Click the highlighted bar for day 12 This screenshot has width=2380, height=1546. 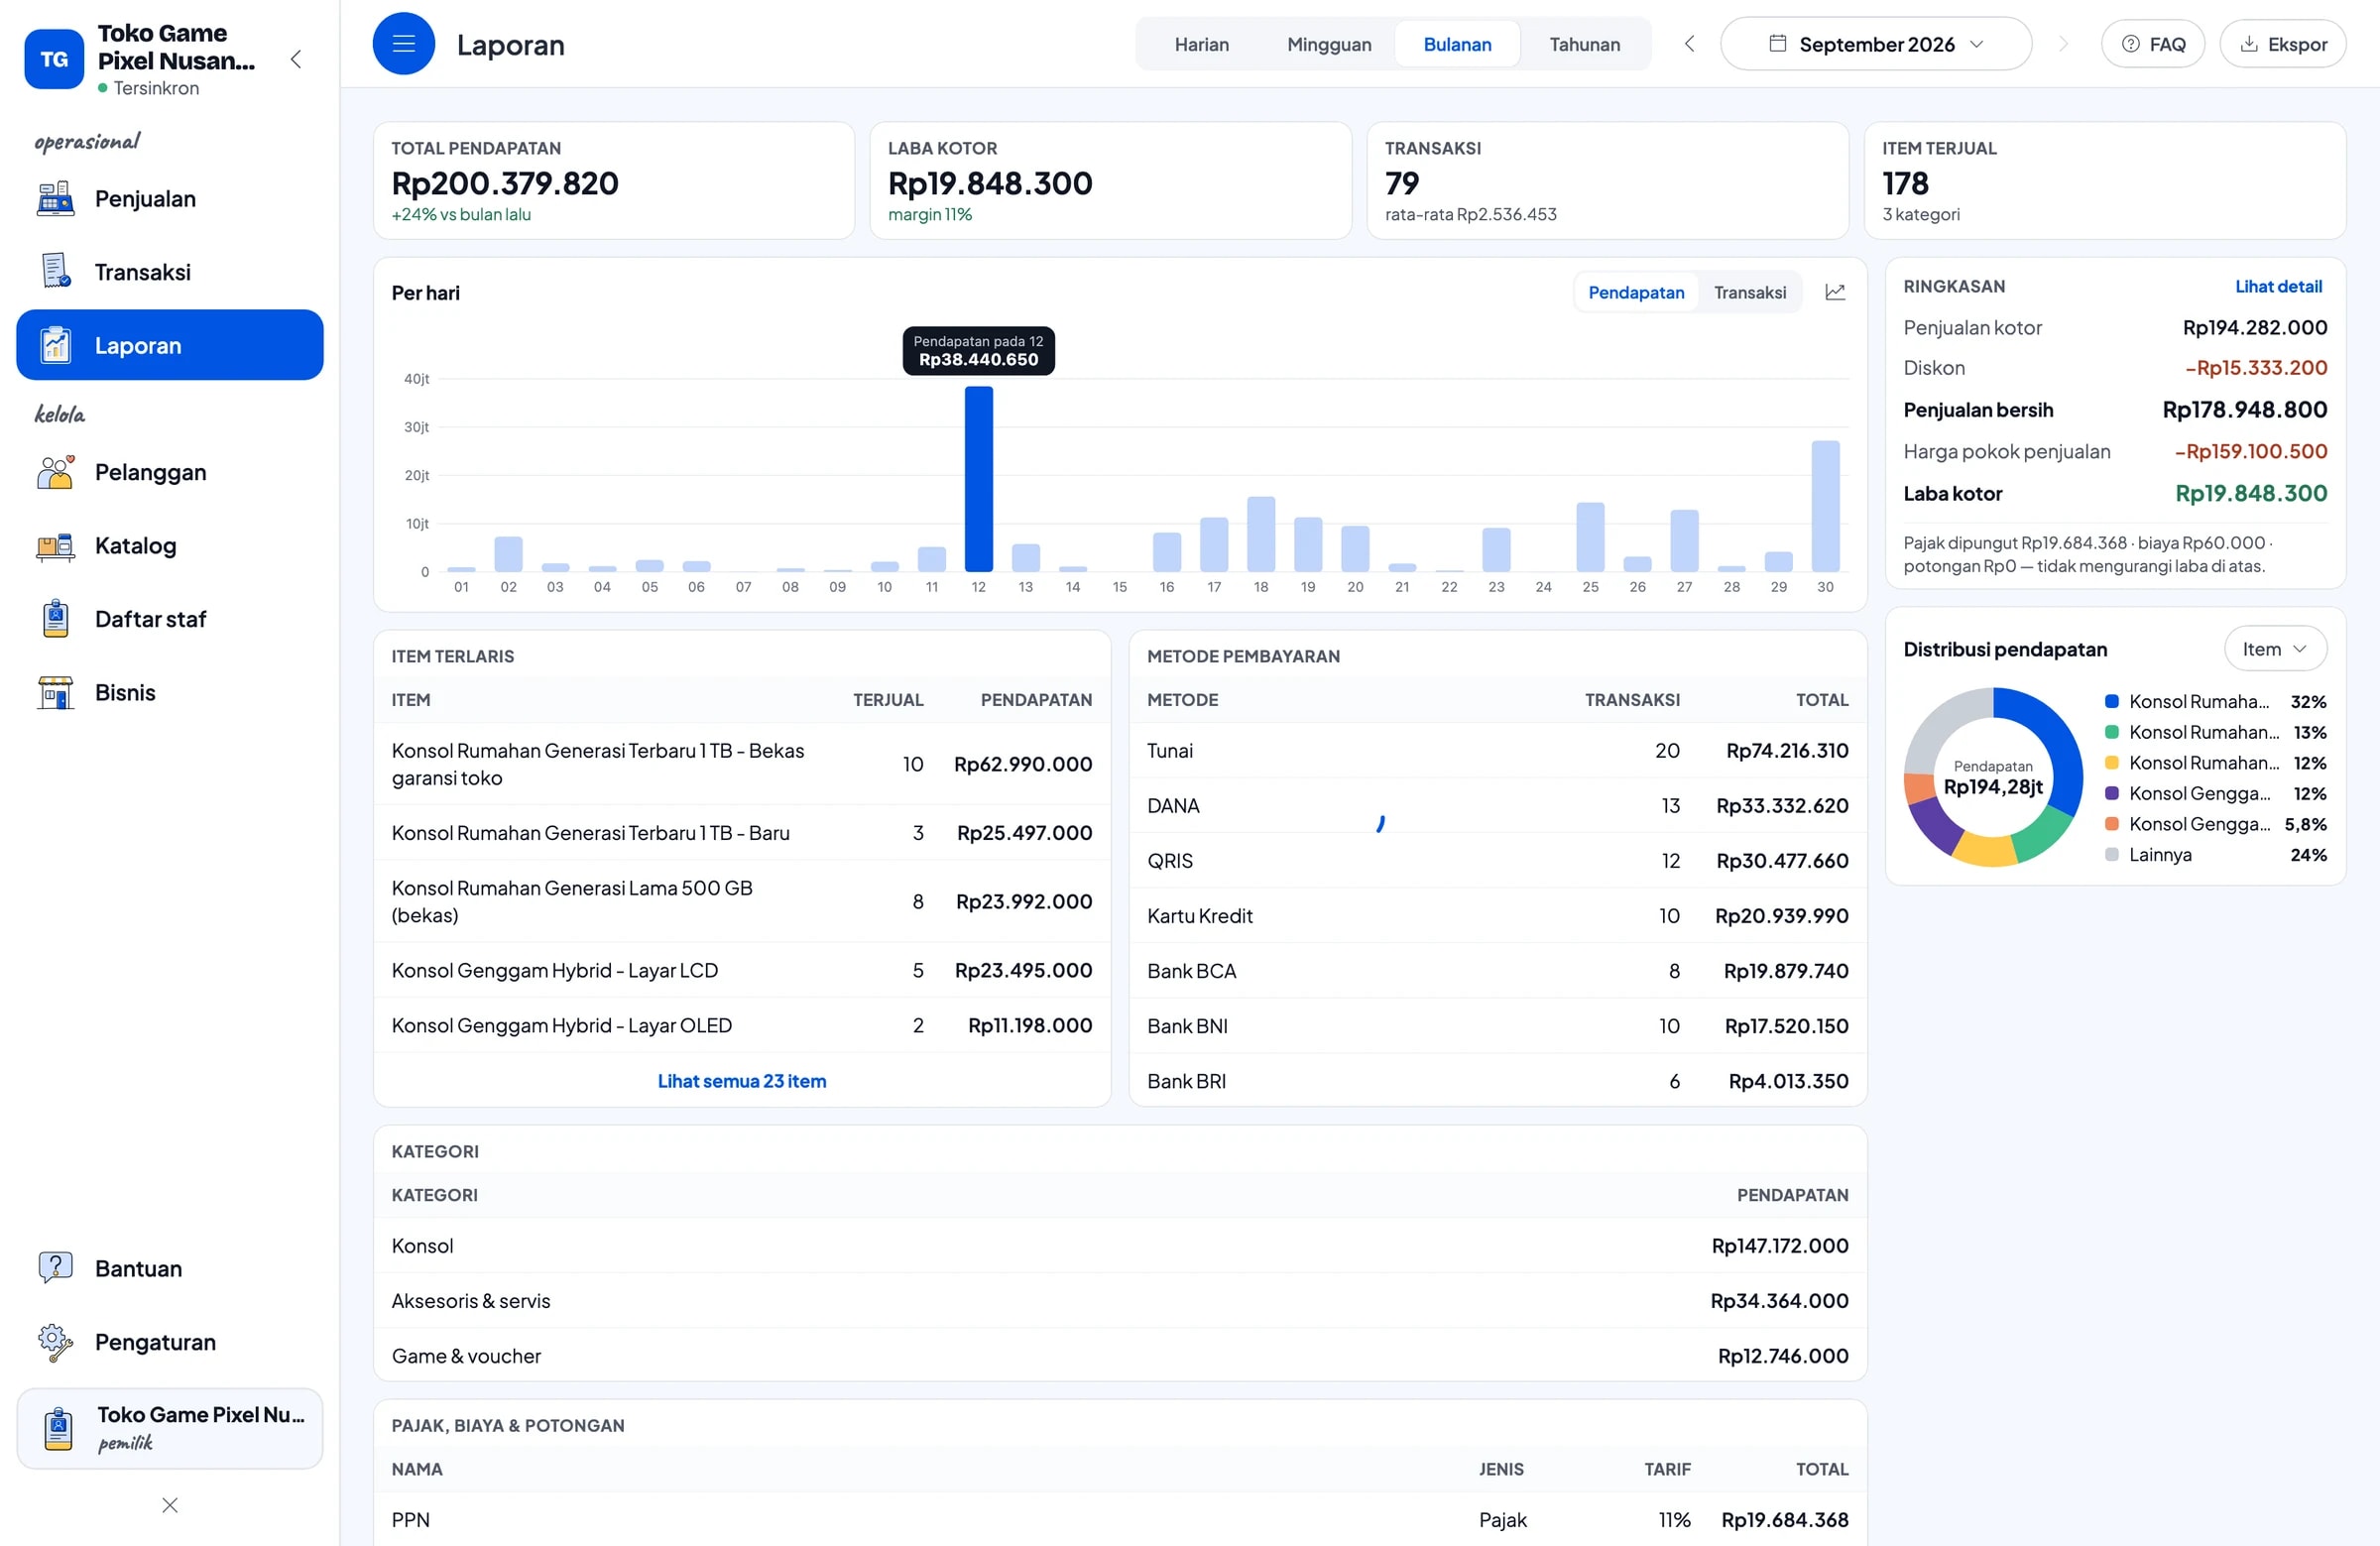click(978, 479)
